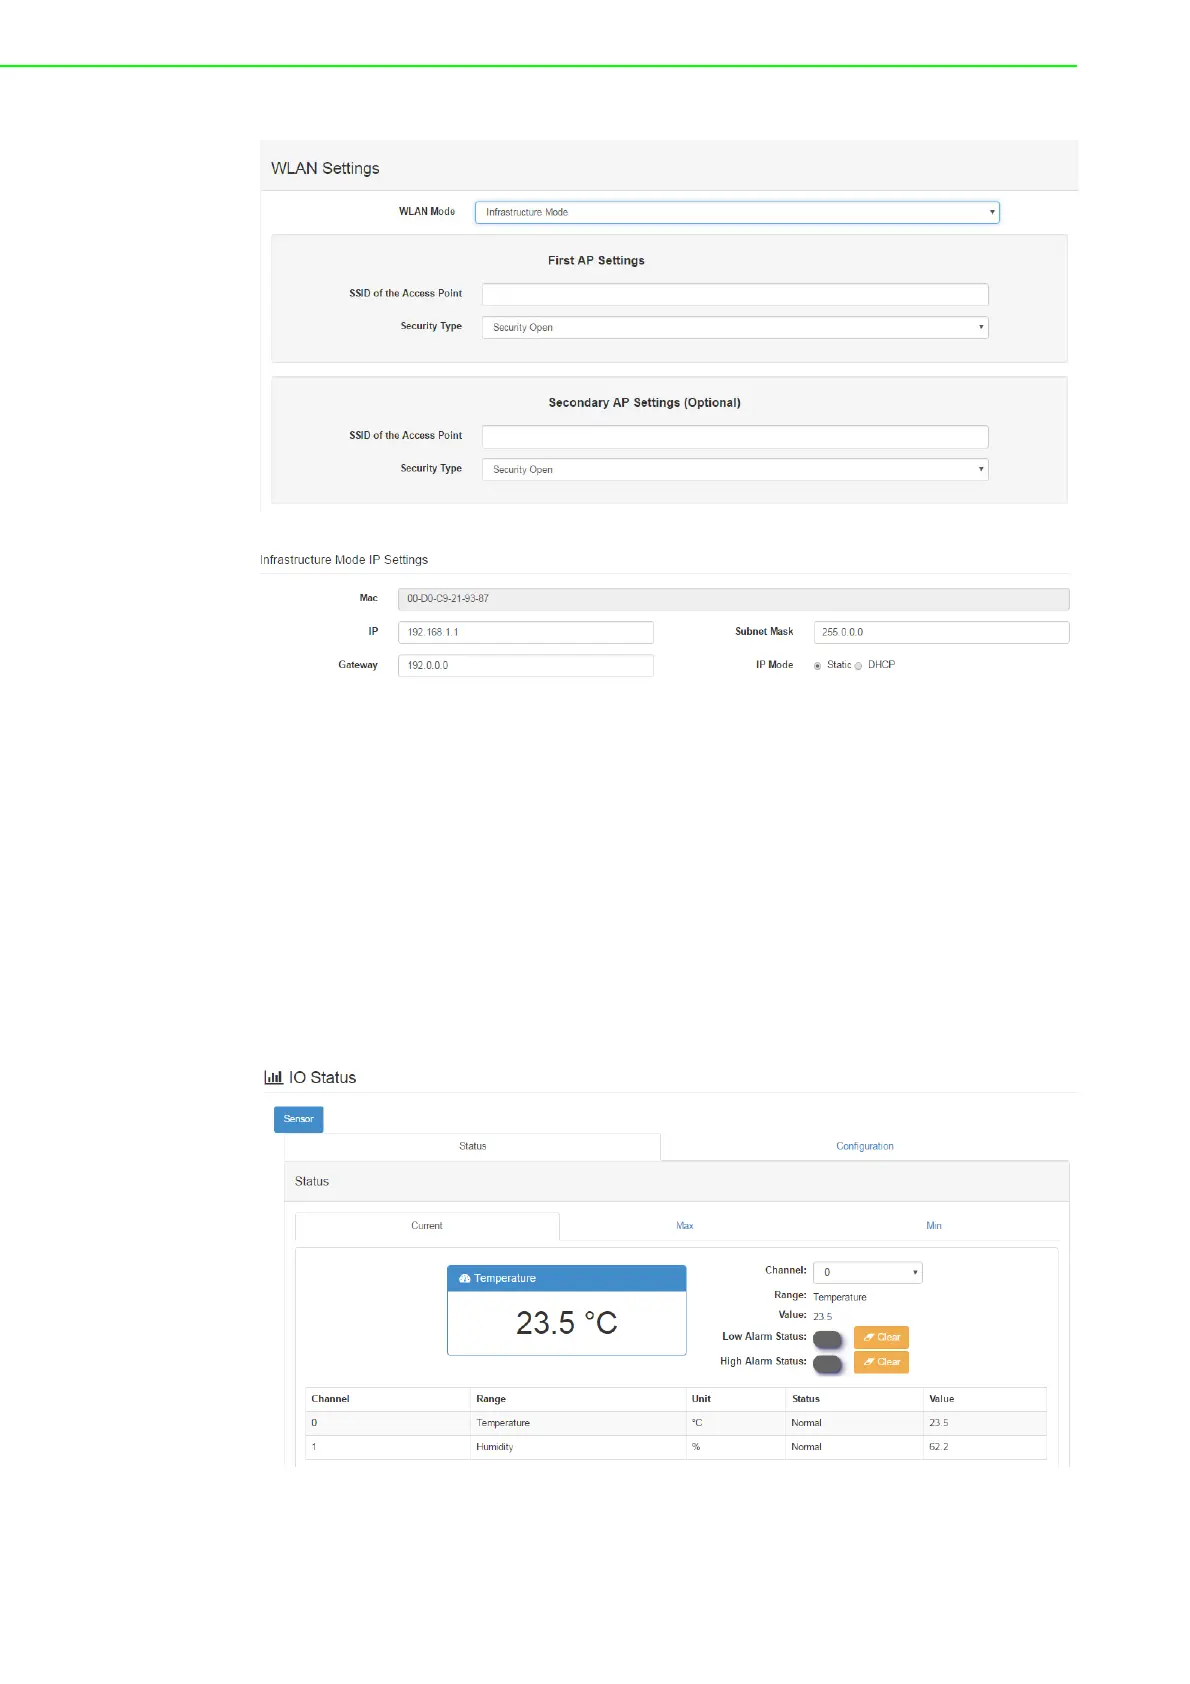1190x1684 pixels.
Task: Open the Min readings tab
Action: (933, 1226)
